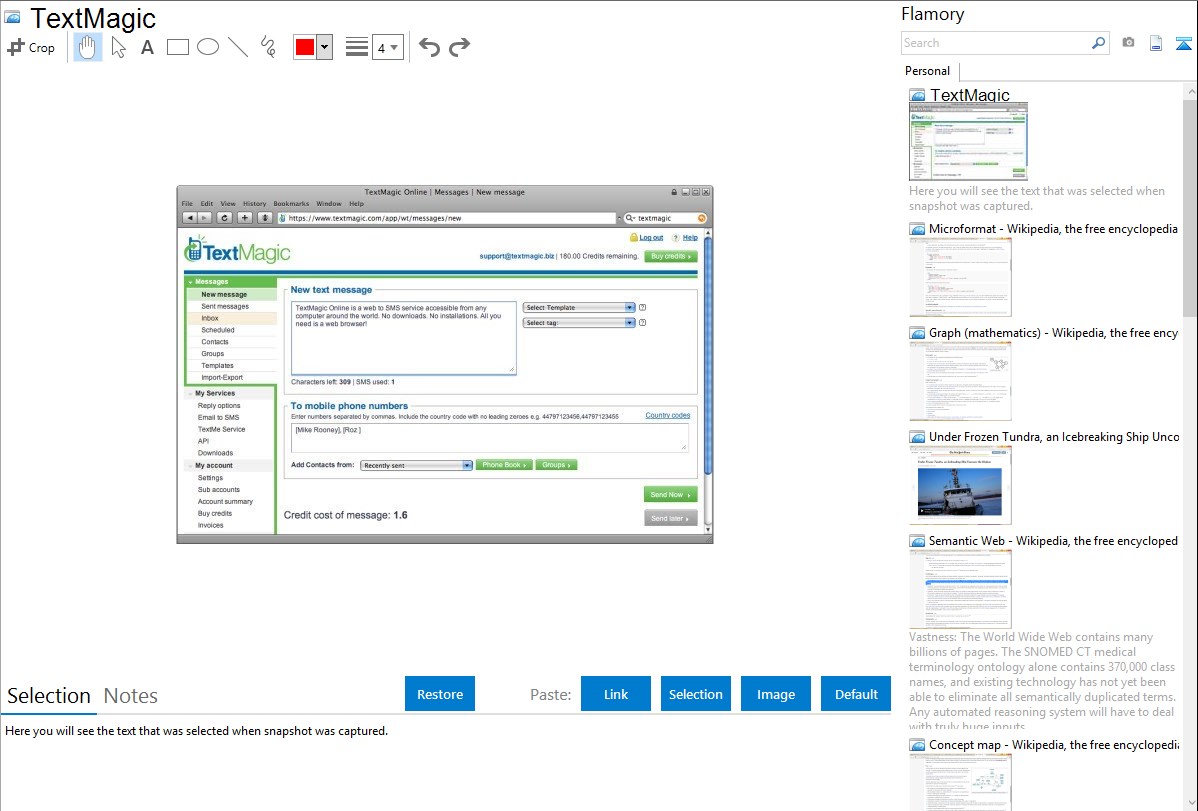
Task: Activate the hand pan tool
Action: [x=87, y=47]
